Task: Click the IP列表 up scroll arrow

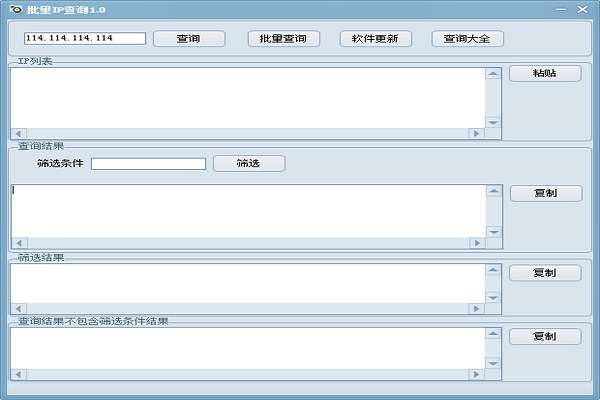Action: pyautogui.click(x=493, y=73)
